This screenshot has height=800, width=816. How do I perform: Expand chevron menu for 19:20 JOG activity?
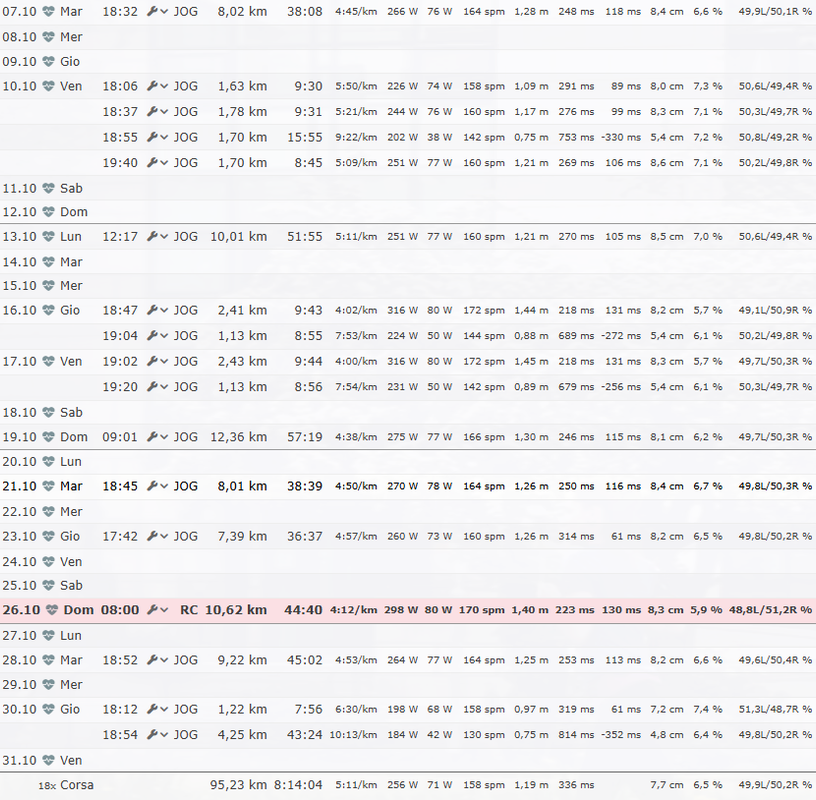coord(164,387)
